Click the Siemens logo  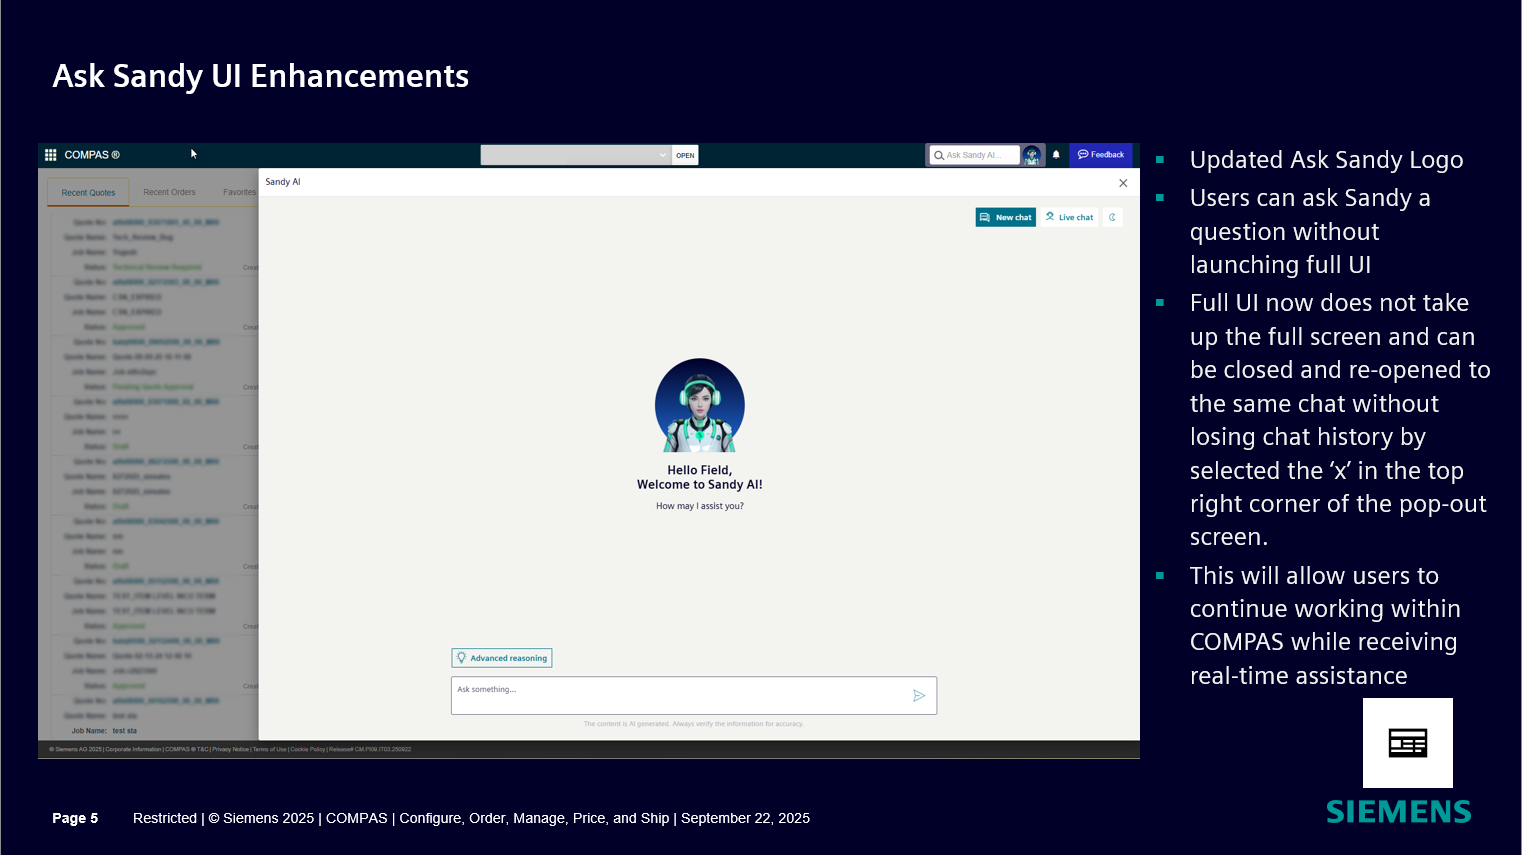pos(1399,812)
